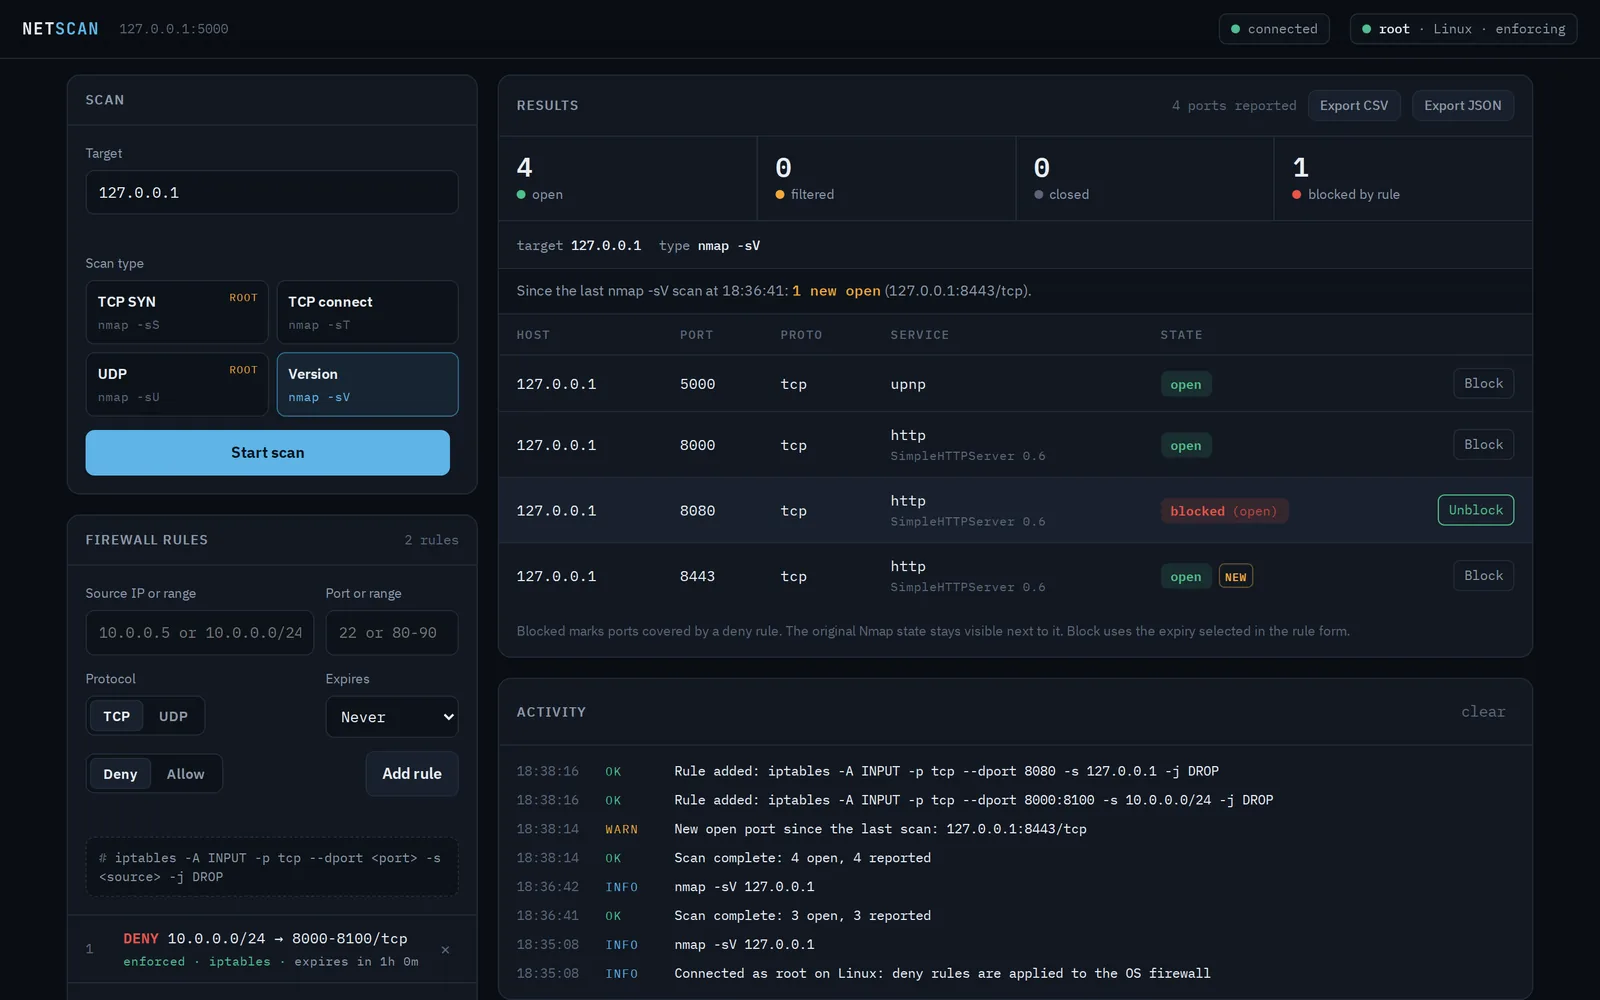Viewport: 1600px width, 1000px height.
Task: Select the filtered count stat
Action: 887,178
